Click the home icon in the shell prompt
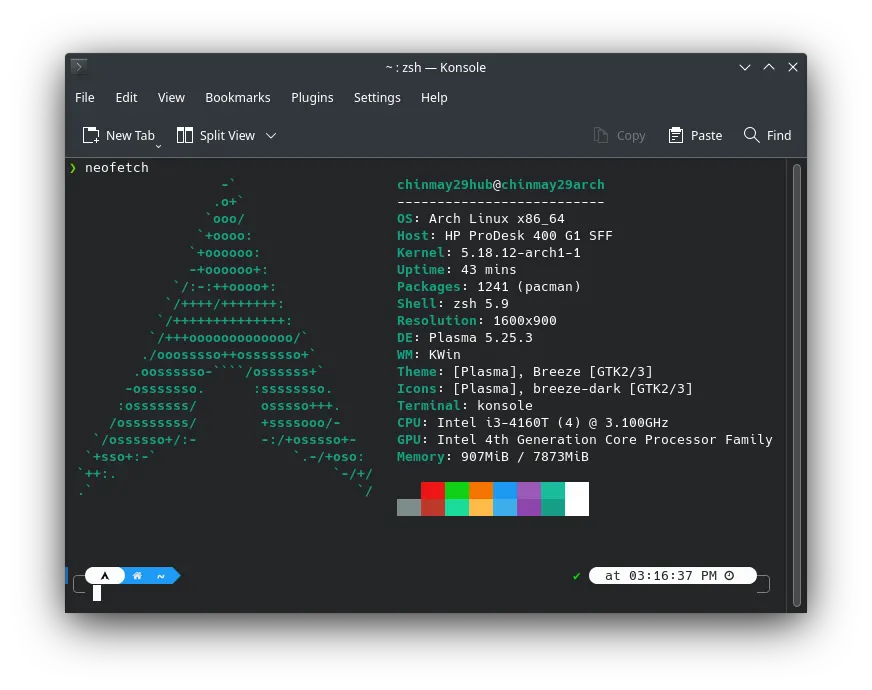Screen dimensions: 872x690 tap(137, 575)
